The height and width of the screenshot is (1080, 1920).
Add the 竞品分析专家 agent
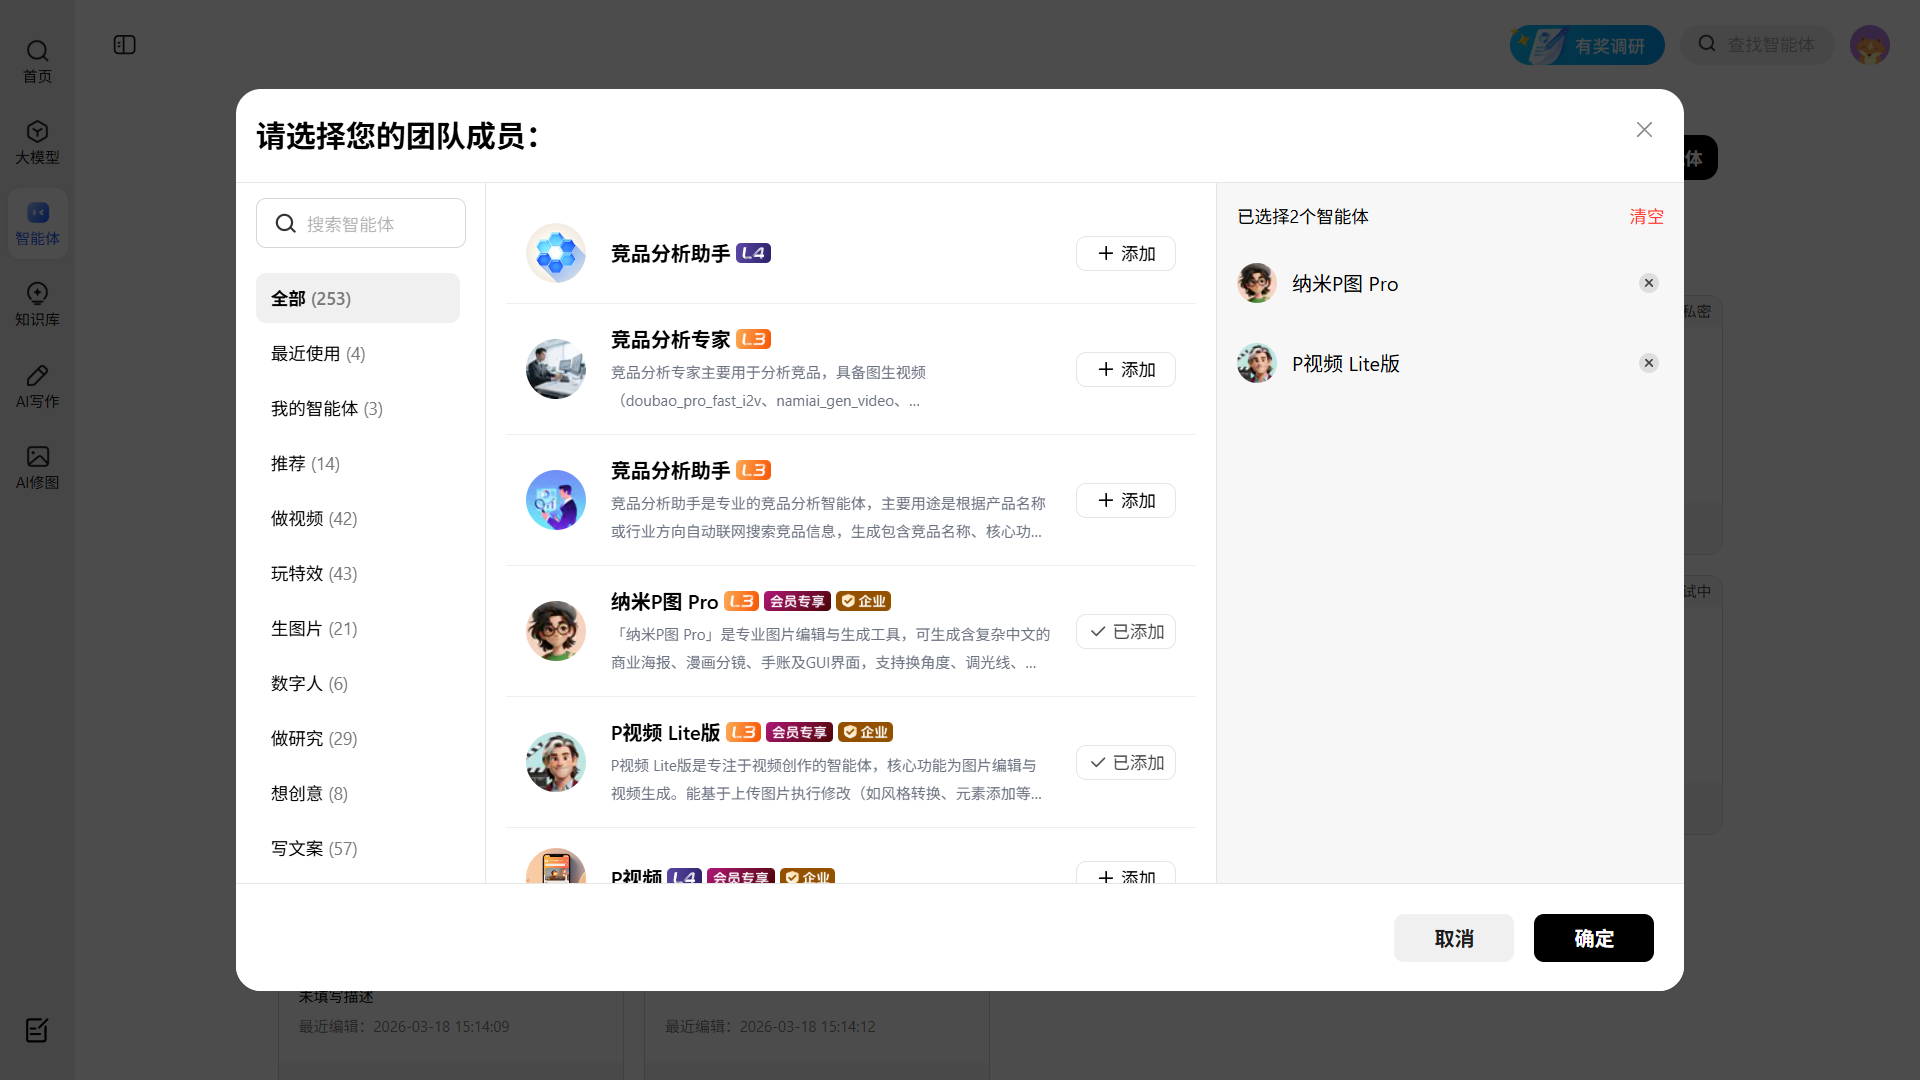click(x=1125, y=370)
